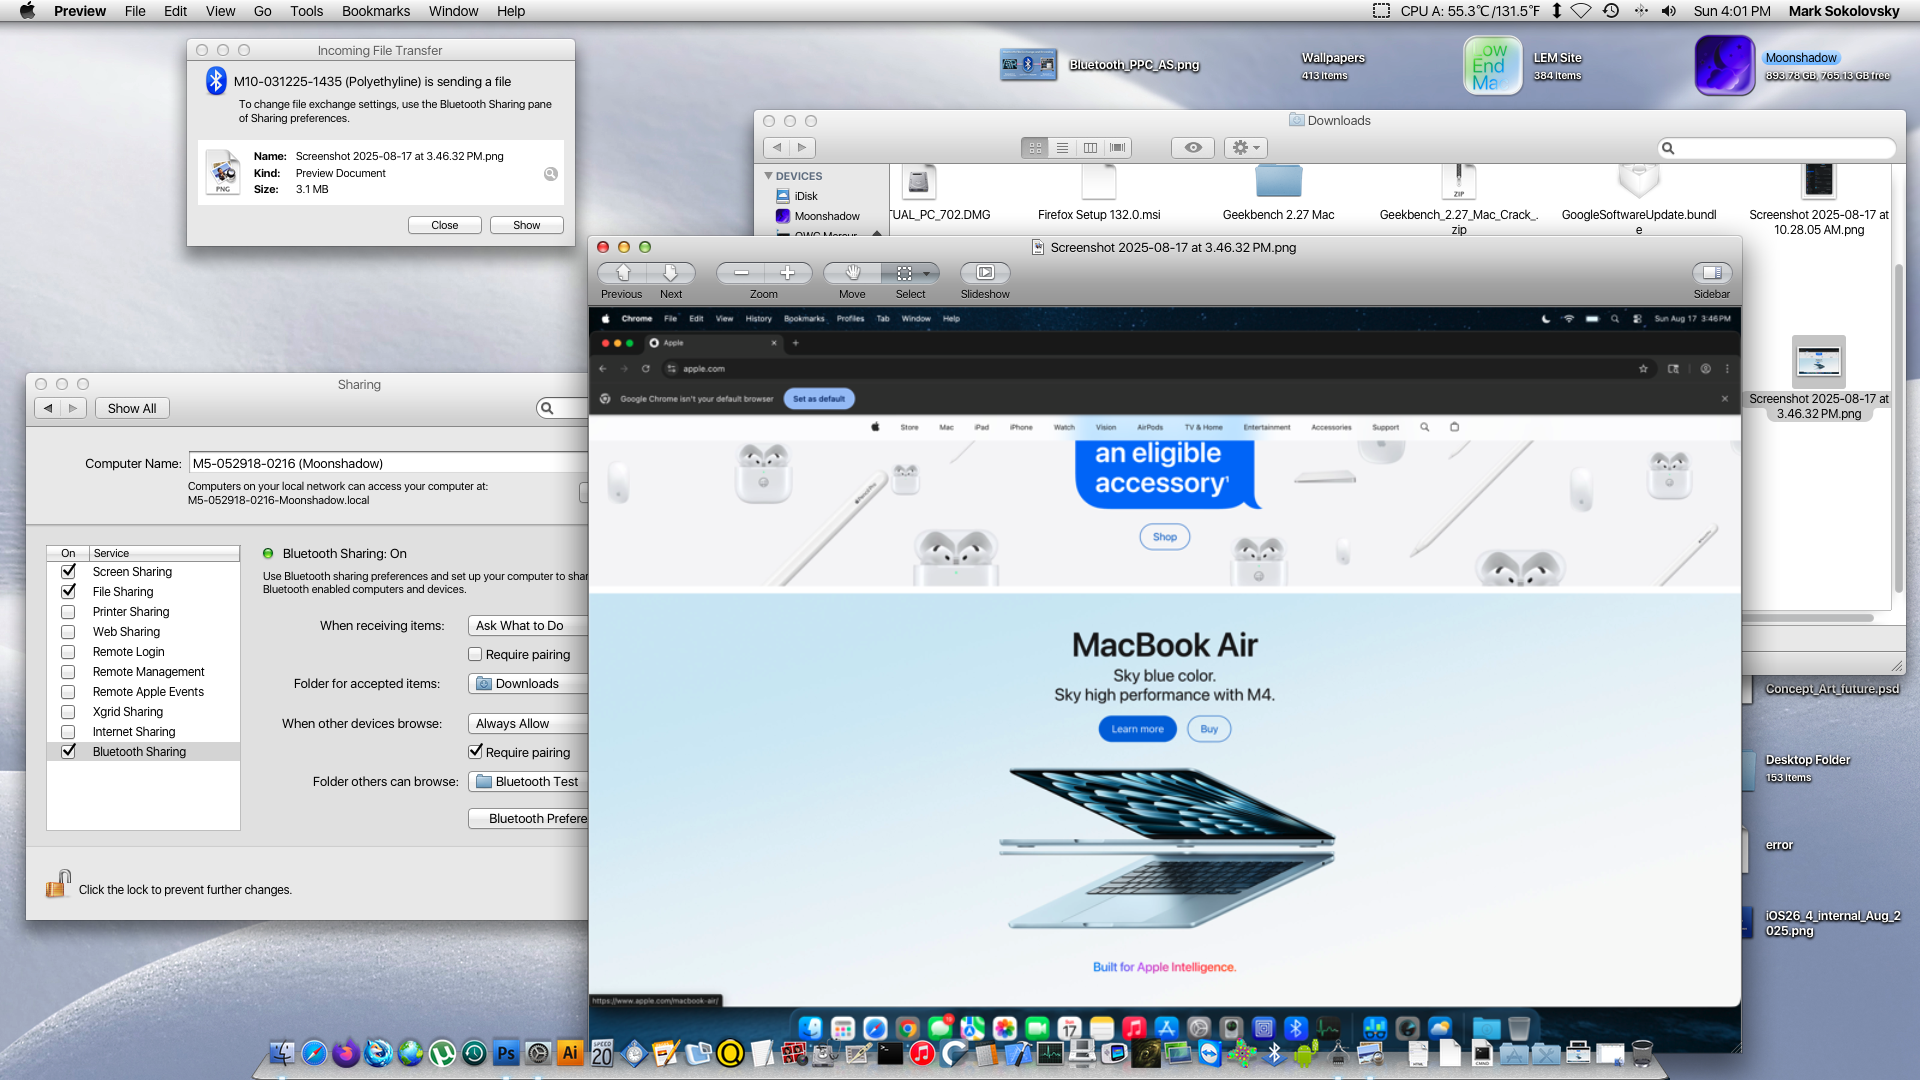Click Show All in Sharing window
This screenshot has width=1920, height=1080.
132,408
